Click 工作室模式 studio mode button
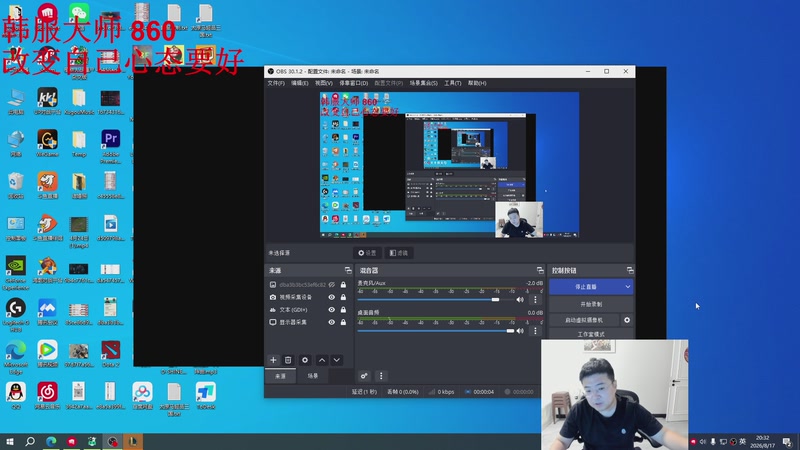Viewport: 800px width, 450px height. point(591,334)
